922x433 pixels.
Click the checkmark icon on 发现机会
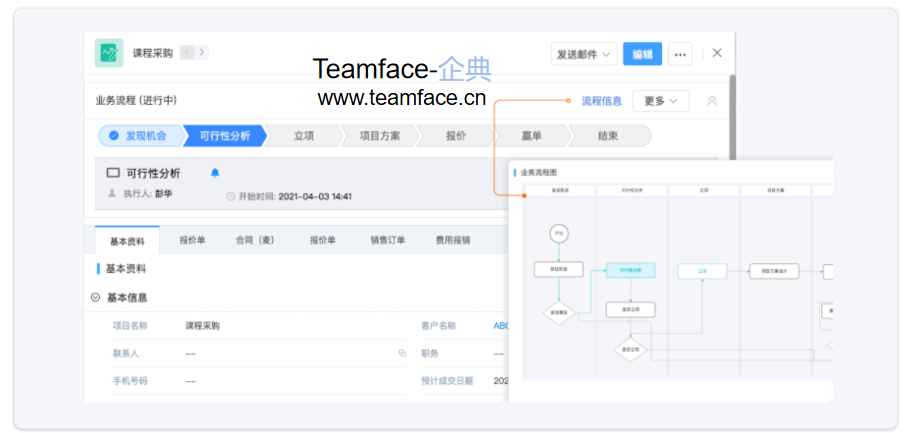click(114, 136)
